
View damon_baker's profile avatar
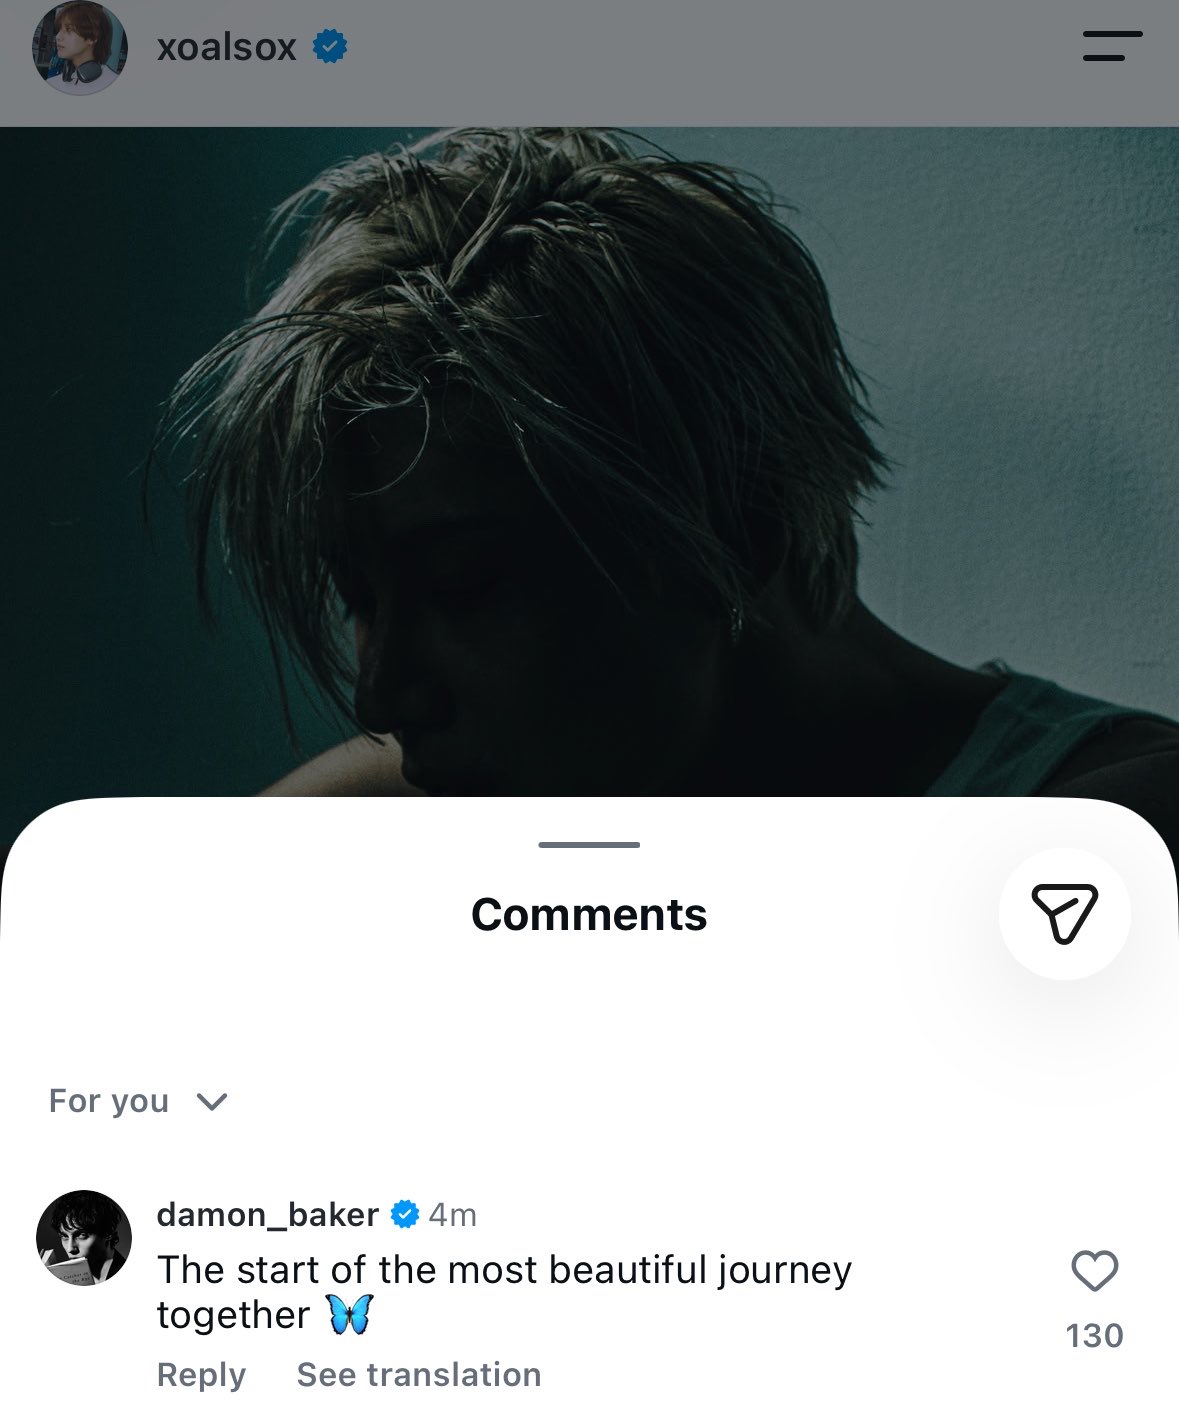(84, 1238)
